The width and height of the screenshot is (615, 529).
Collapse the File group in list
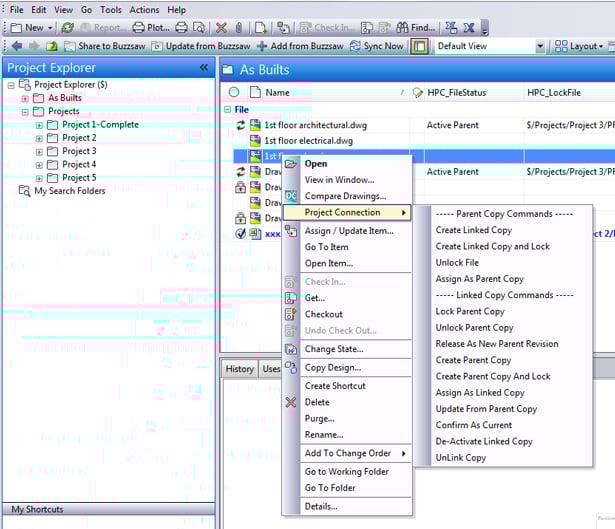pos(228,110)
